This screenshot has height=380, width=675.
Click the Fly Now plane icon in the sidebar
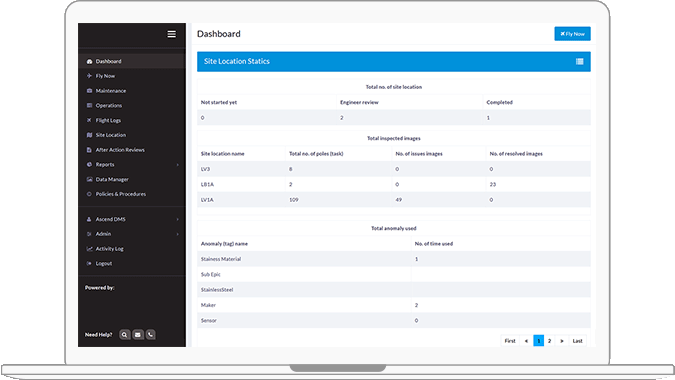89,76
